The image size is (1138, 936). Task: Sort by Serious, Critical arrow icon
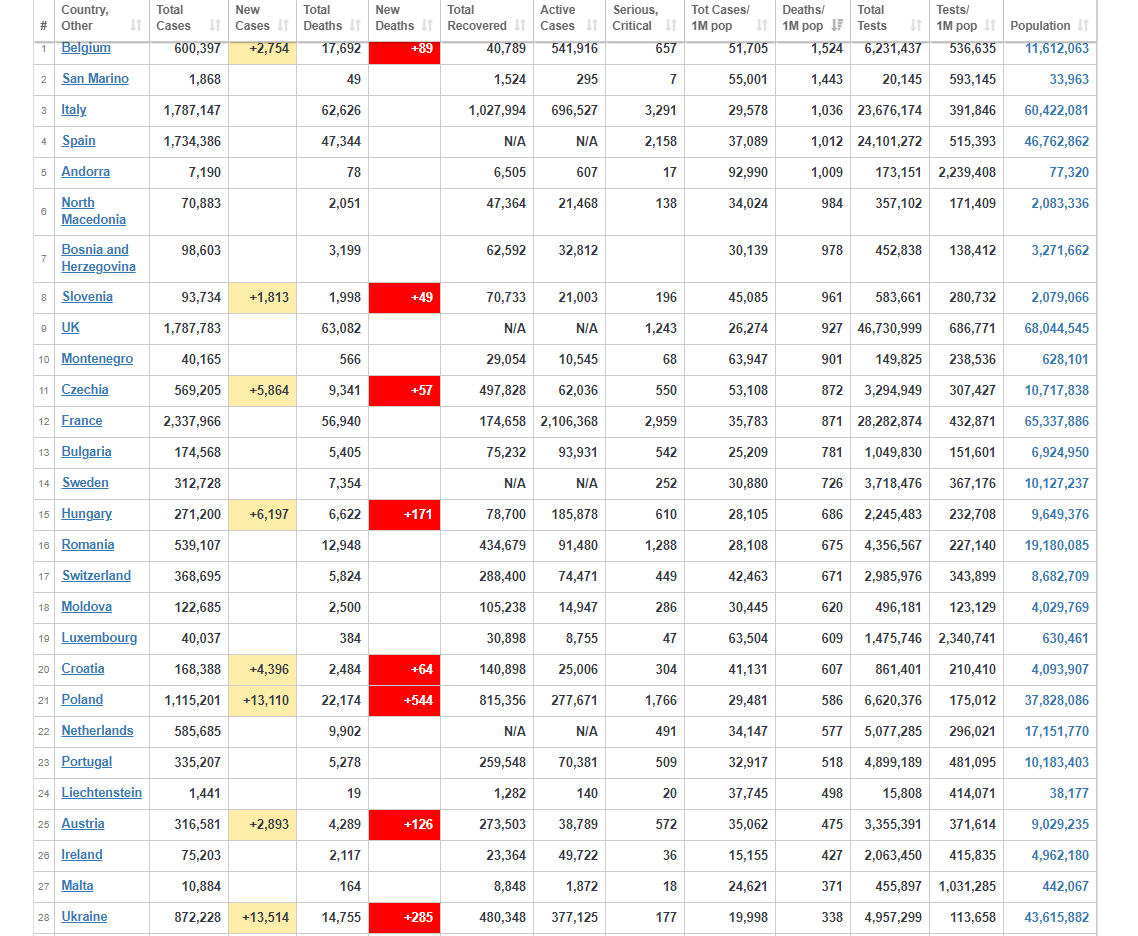[672, 26]
